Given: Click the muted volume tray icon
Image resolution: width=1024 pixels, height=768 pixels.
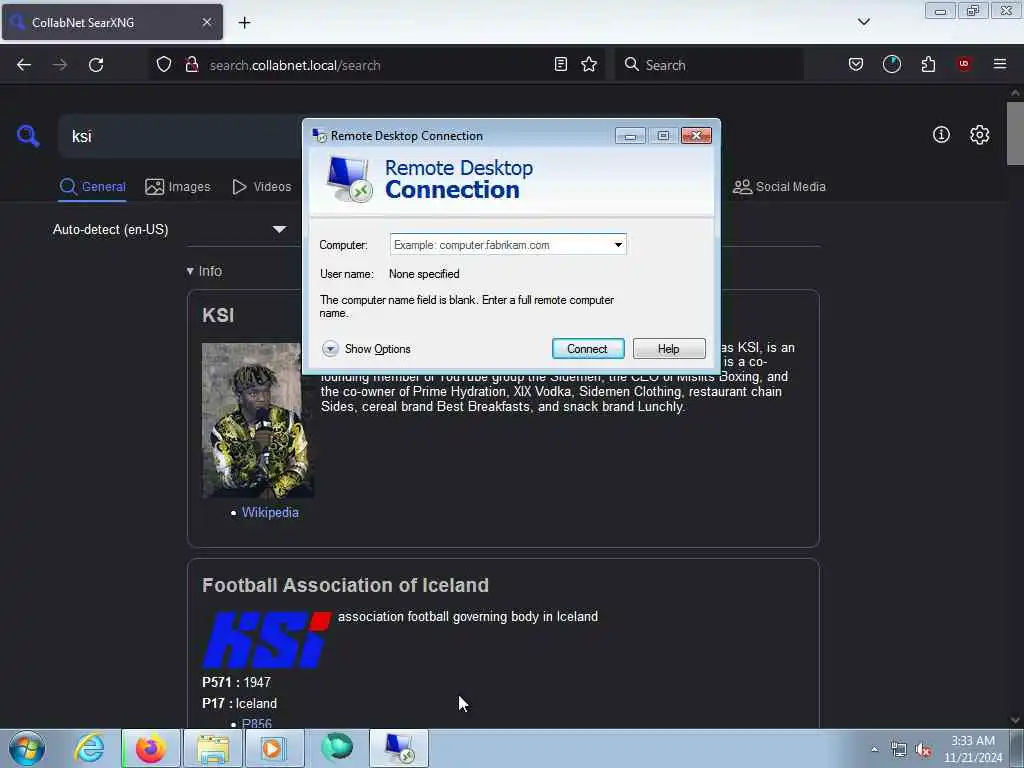Looking at the screenshot, I should 923,750.
